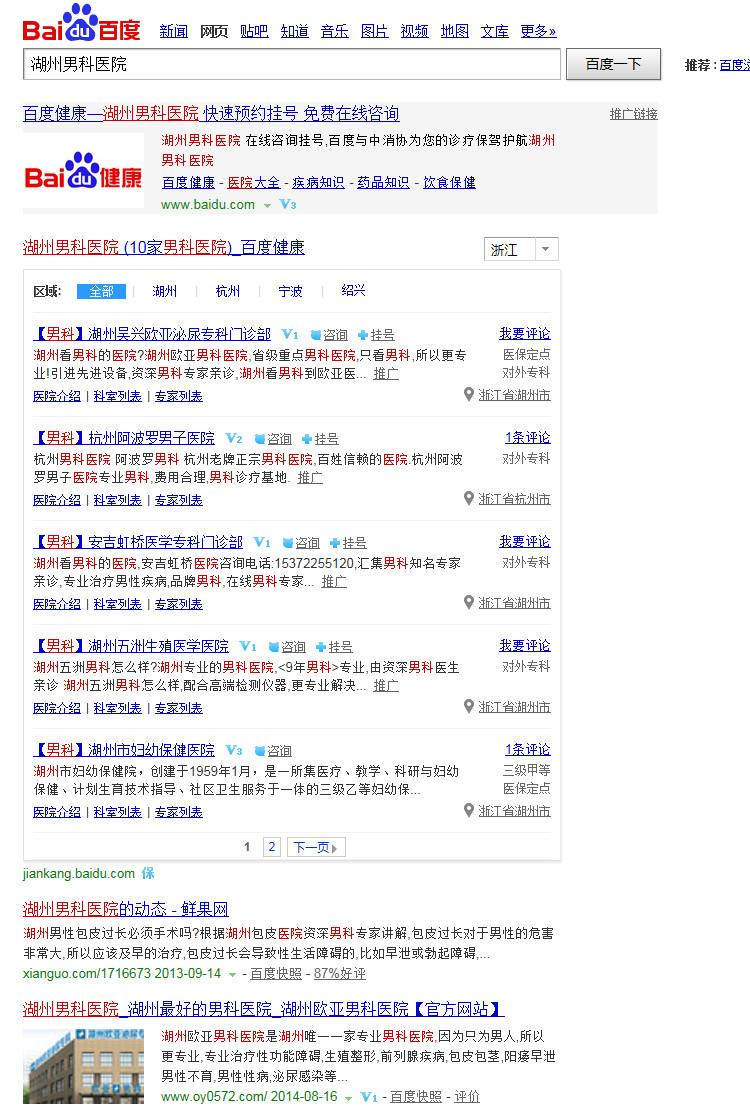Click the 下一页 next page button

[316, 847]
